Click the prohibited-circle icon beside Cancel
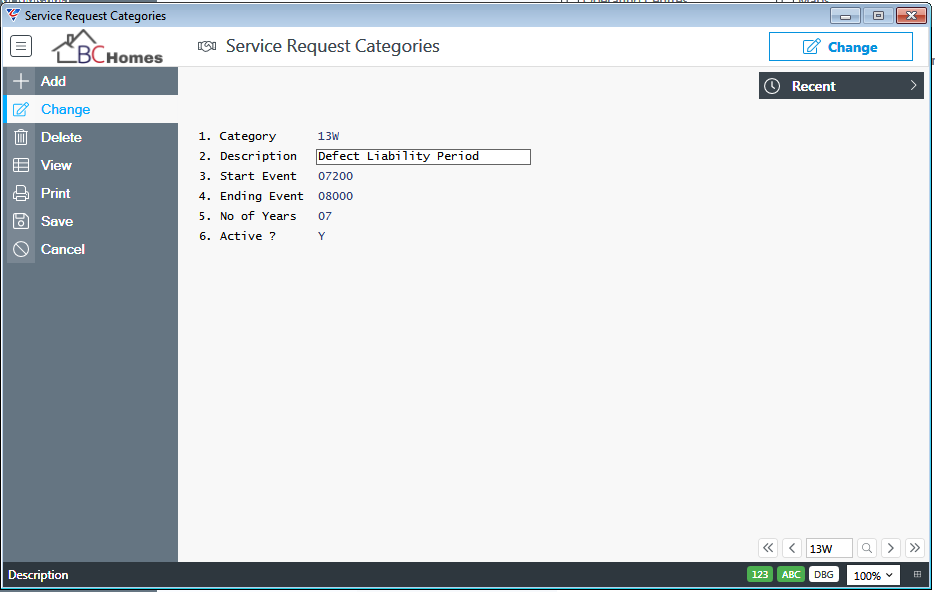This screenshot has width=935, height=592. 21,249
